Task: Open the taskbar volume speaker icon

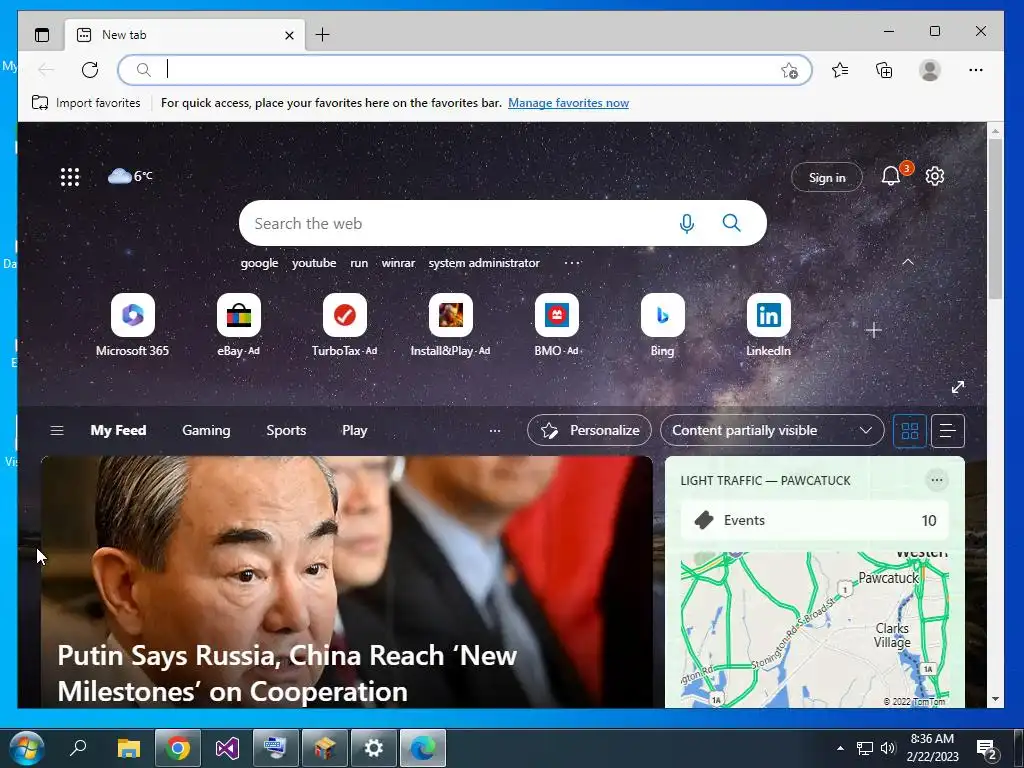Action: point(888,748)
